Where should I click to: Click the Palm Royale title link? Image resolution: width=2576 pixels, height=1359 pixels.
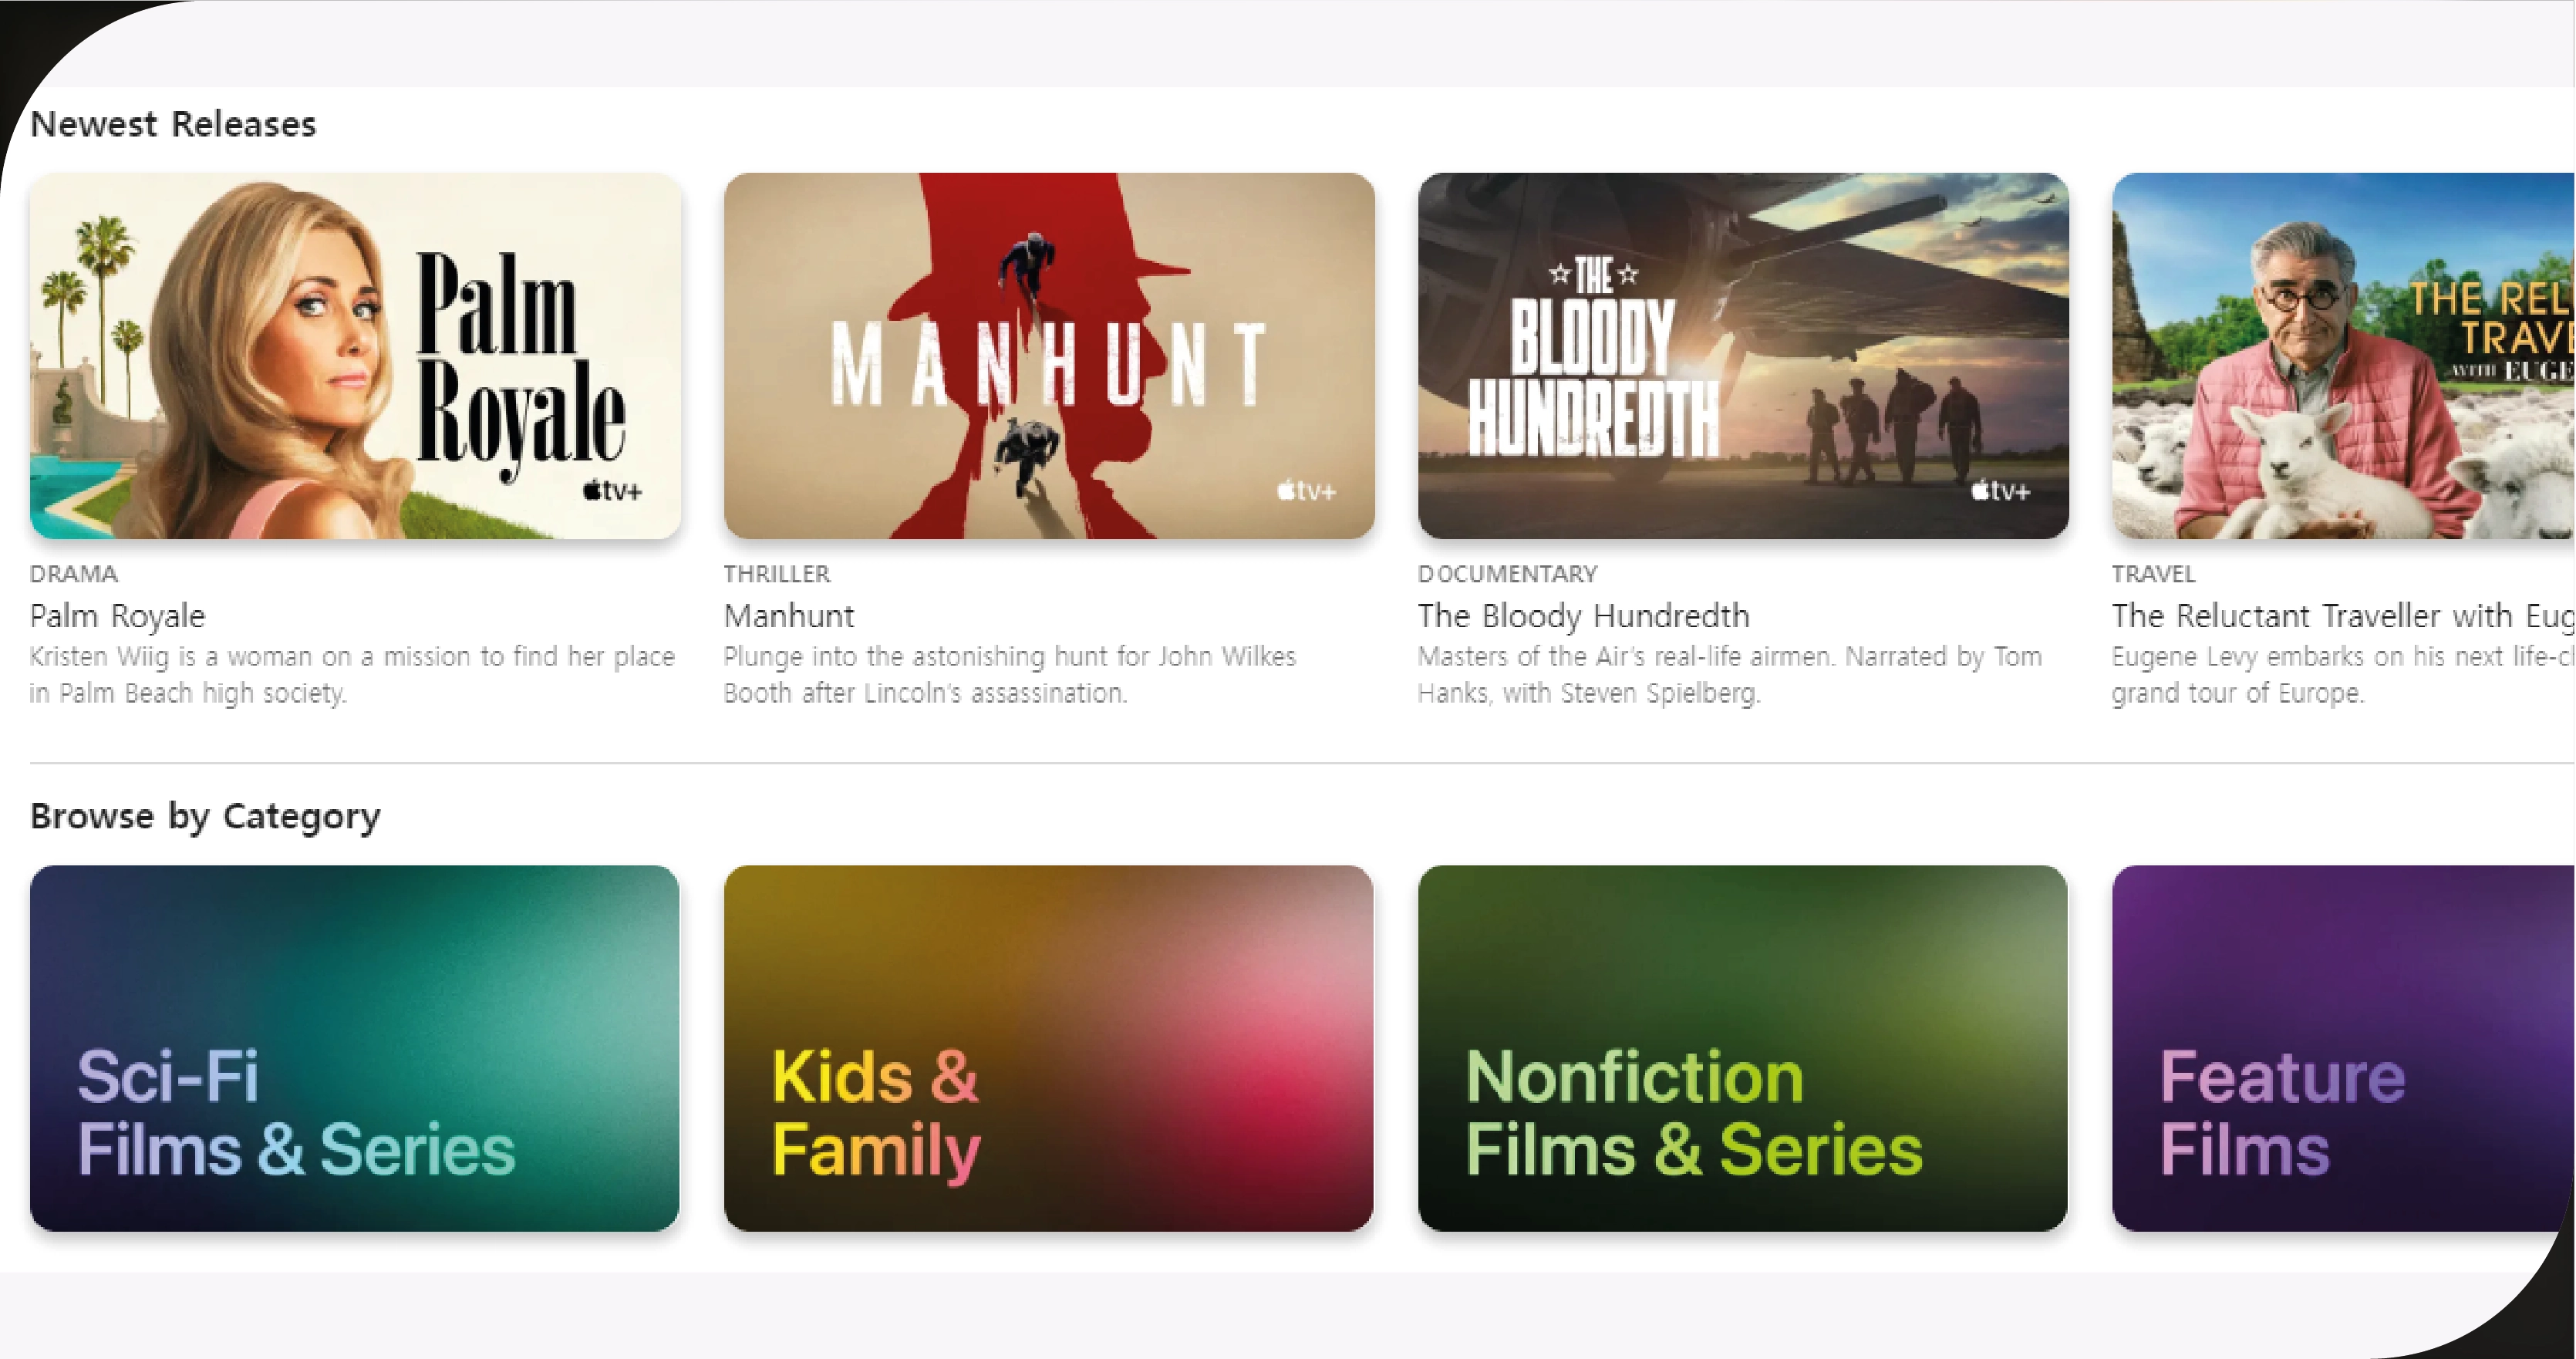coord(117,616)
